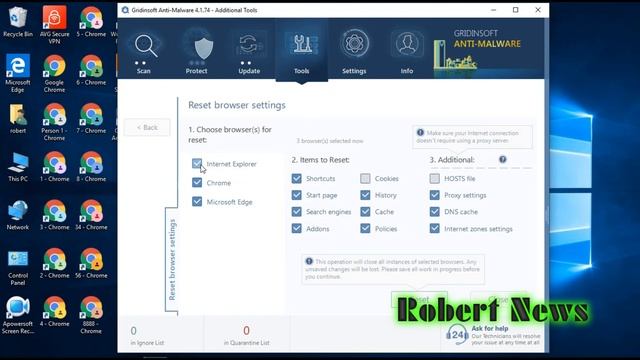Open 8888 - Chrome desktop shortcut
640x360 pixels.
[x=91, y=316]
